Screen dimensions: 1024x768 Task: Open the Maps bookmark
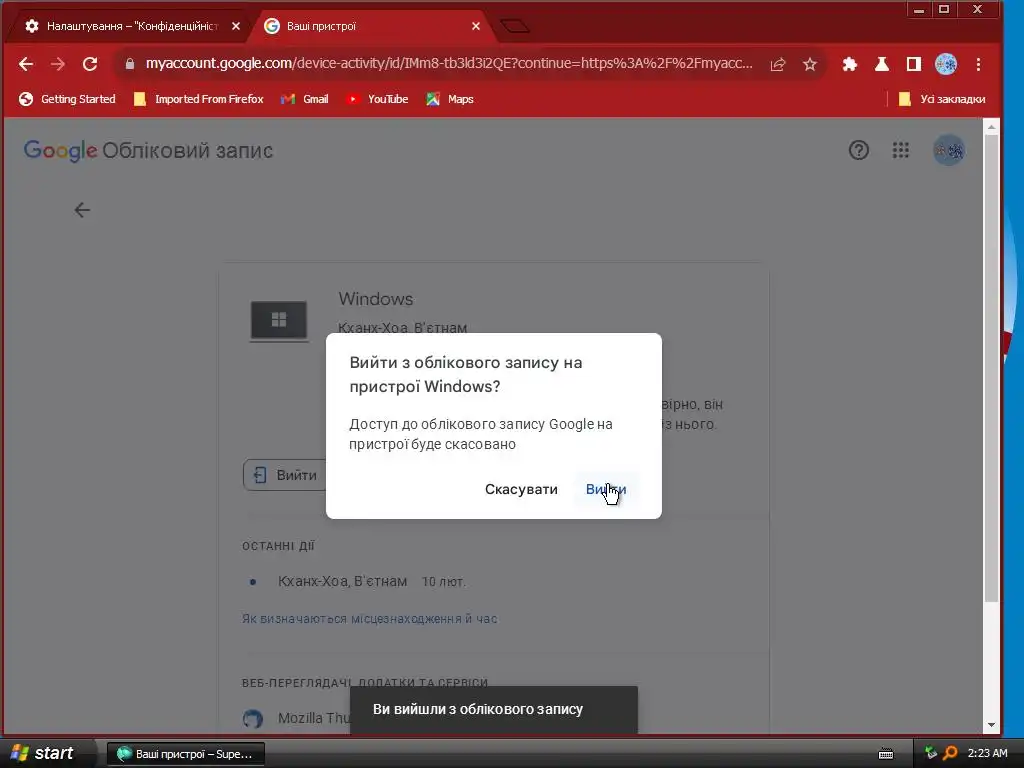coord(450,99)
